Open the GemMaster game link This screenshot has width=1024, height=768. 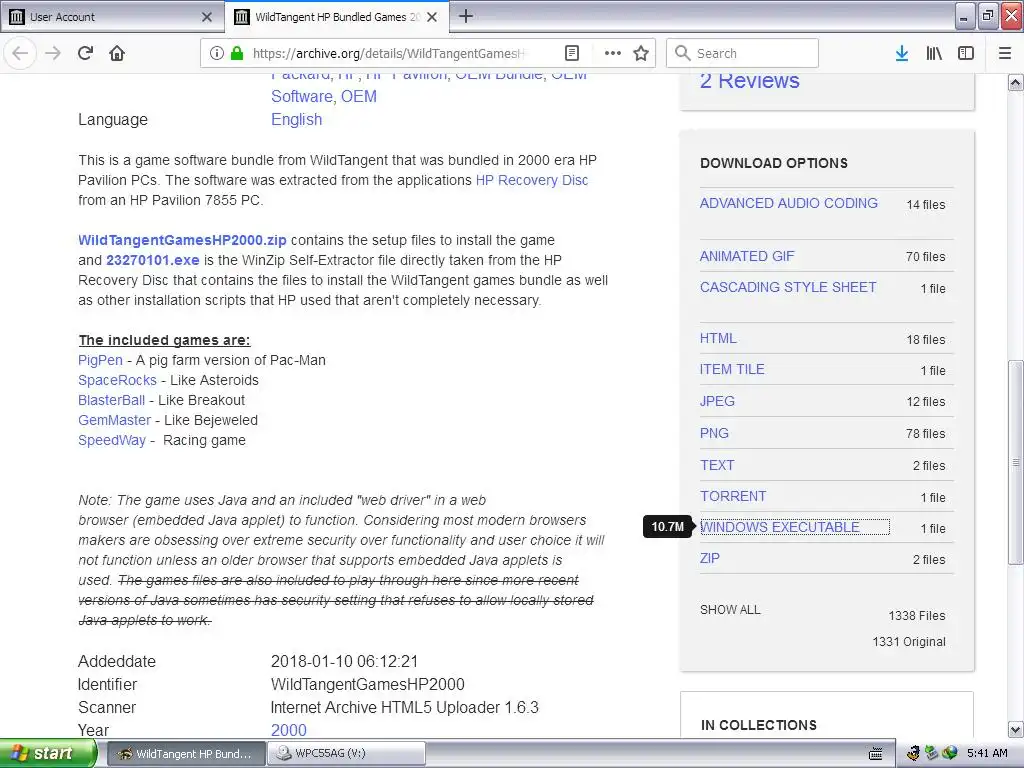115,421
